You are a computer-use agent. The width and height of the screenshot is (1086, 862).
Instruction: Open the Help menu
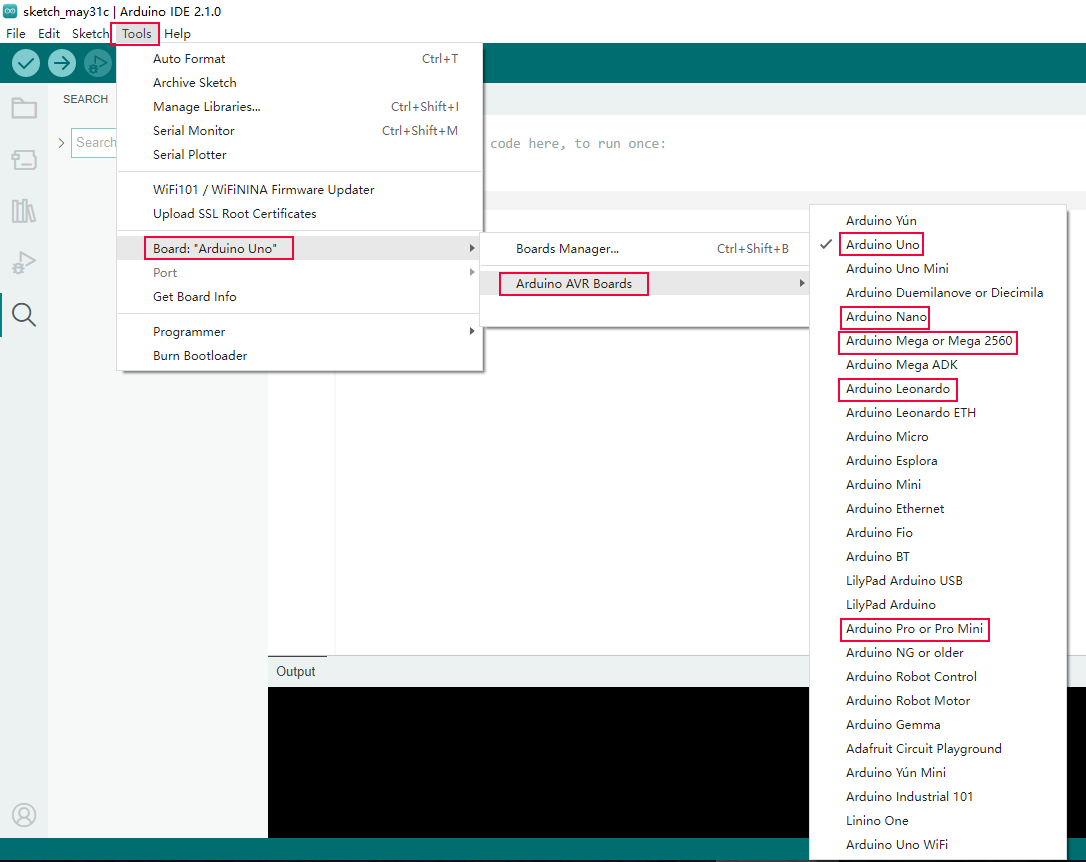(177, 33)
